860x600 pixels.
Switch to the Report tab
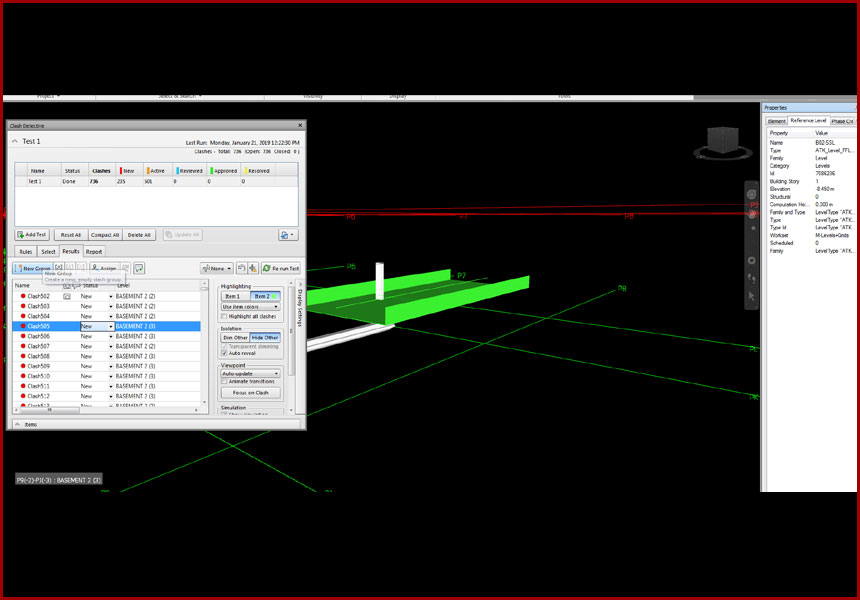pyautogui.click(x=93, y=252)
